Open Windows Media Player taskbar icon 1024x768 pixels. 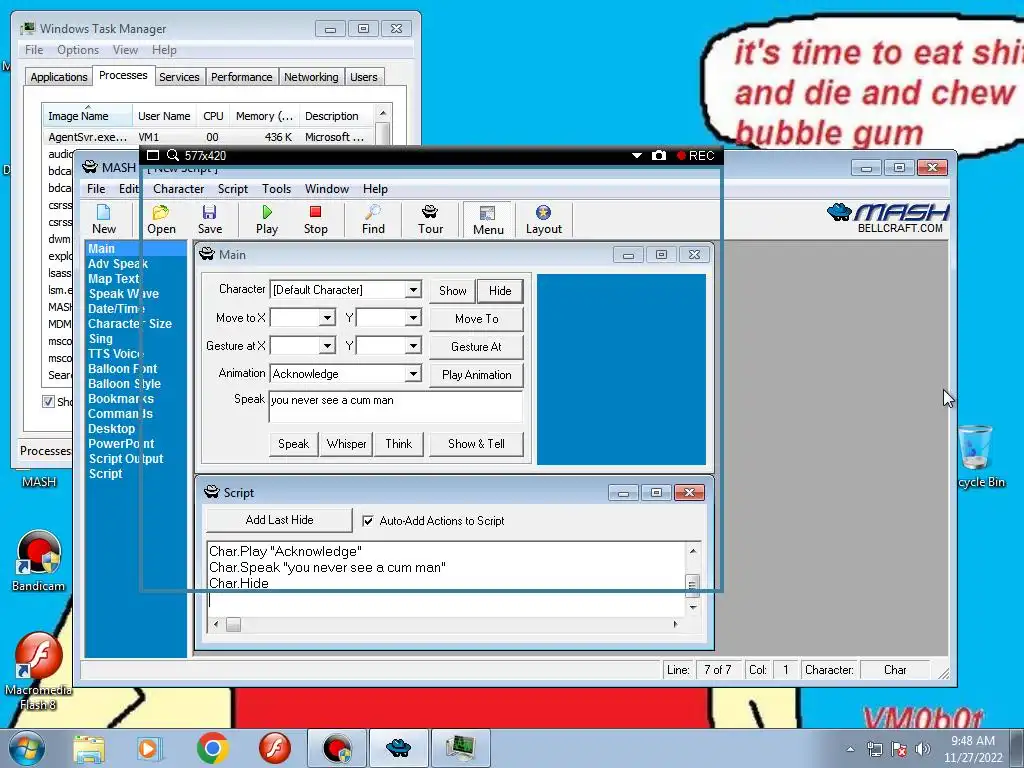click(149, 748)
